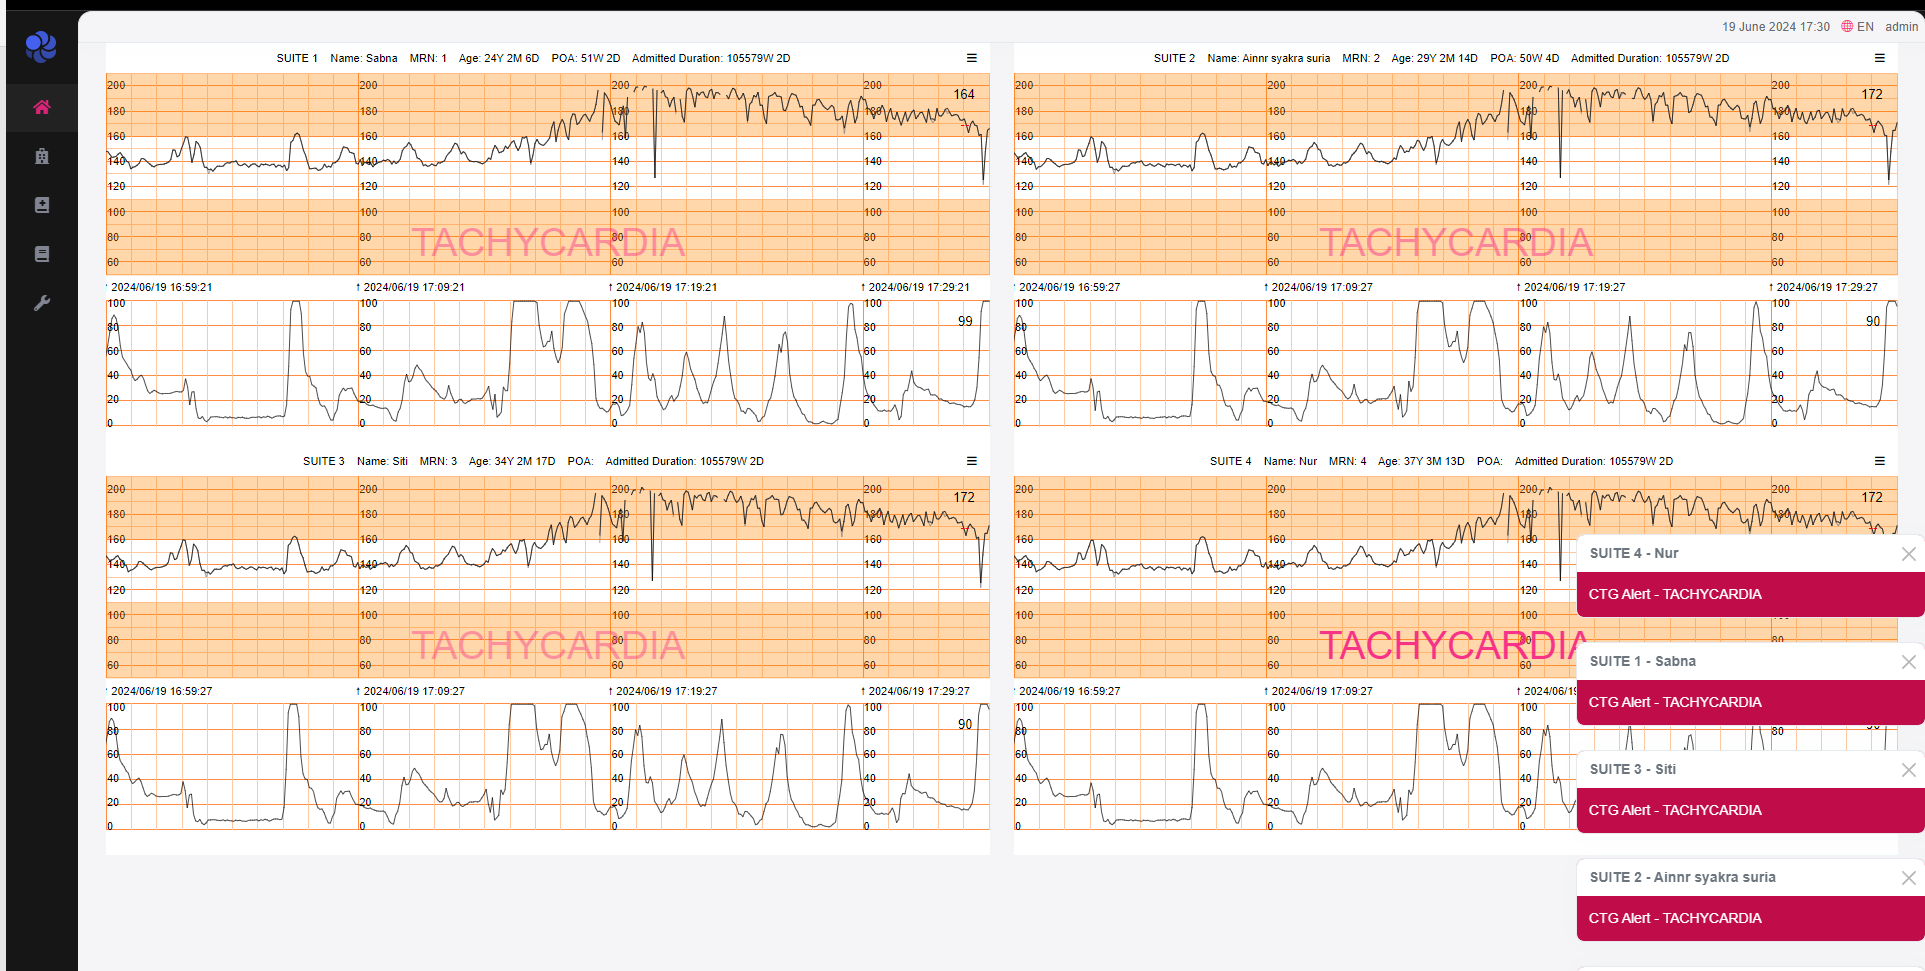This screenshot has height=971, width=1925.
Task: Open the hospital building sidebar icon
Action: (x=41, y=156)
